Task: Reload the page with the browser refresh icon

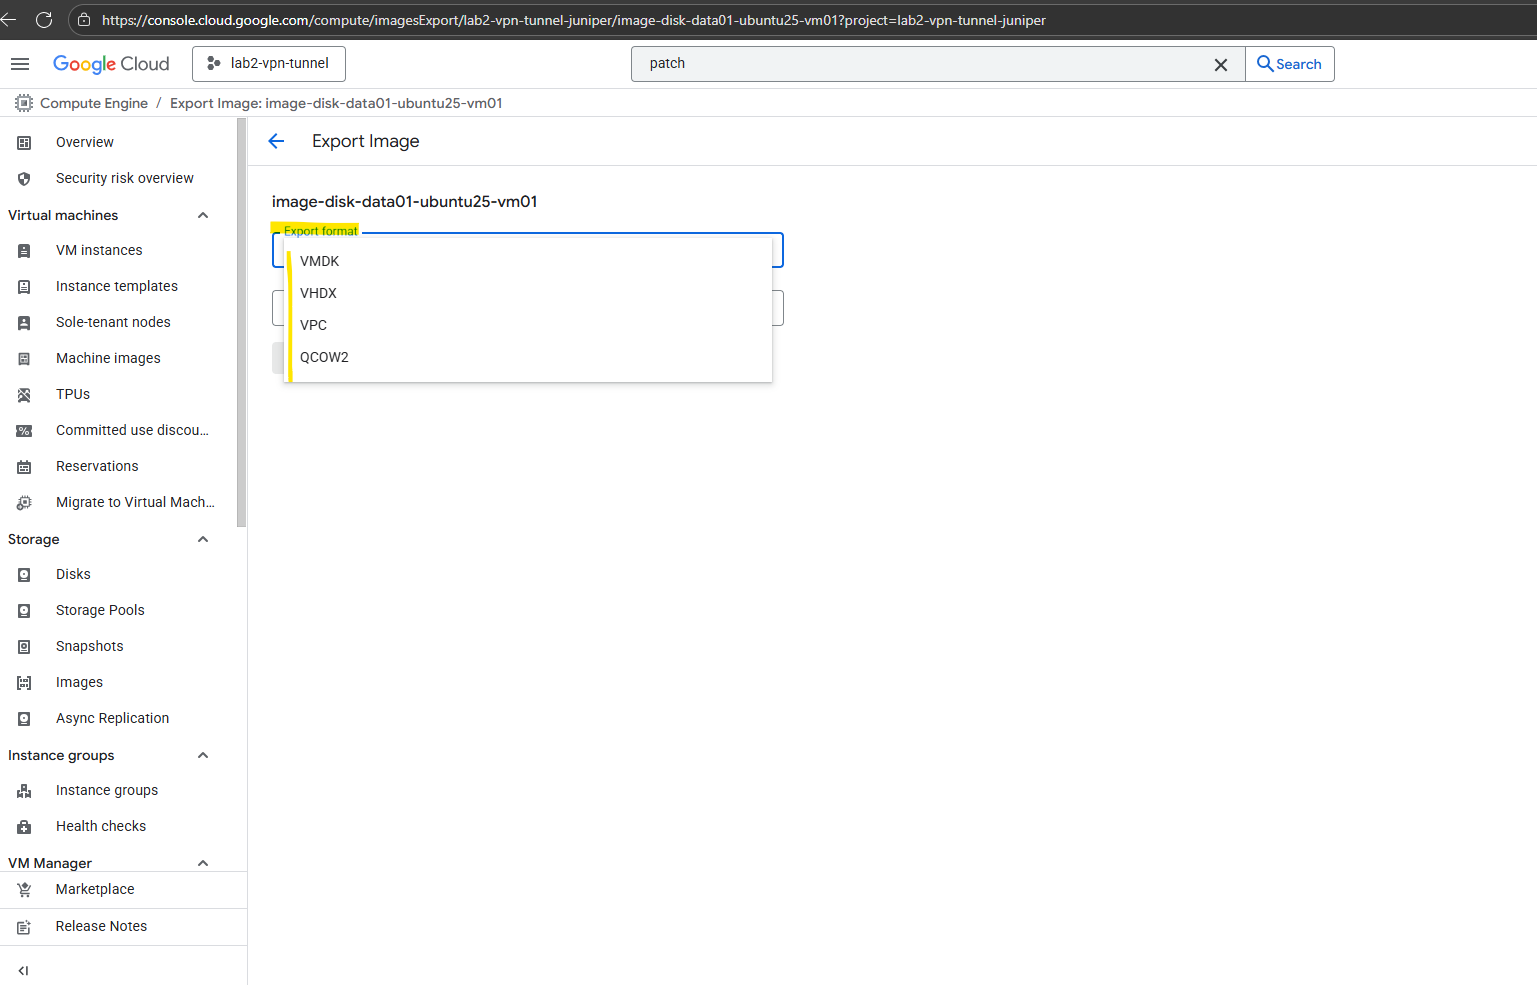Action: [44, 20]
